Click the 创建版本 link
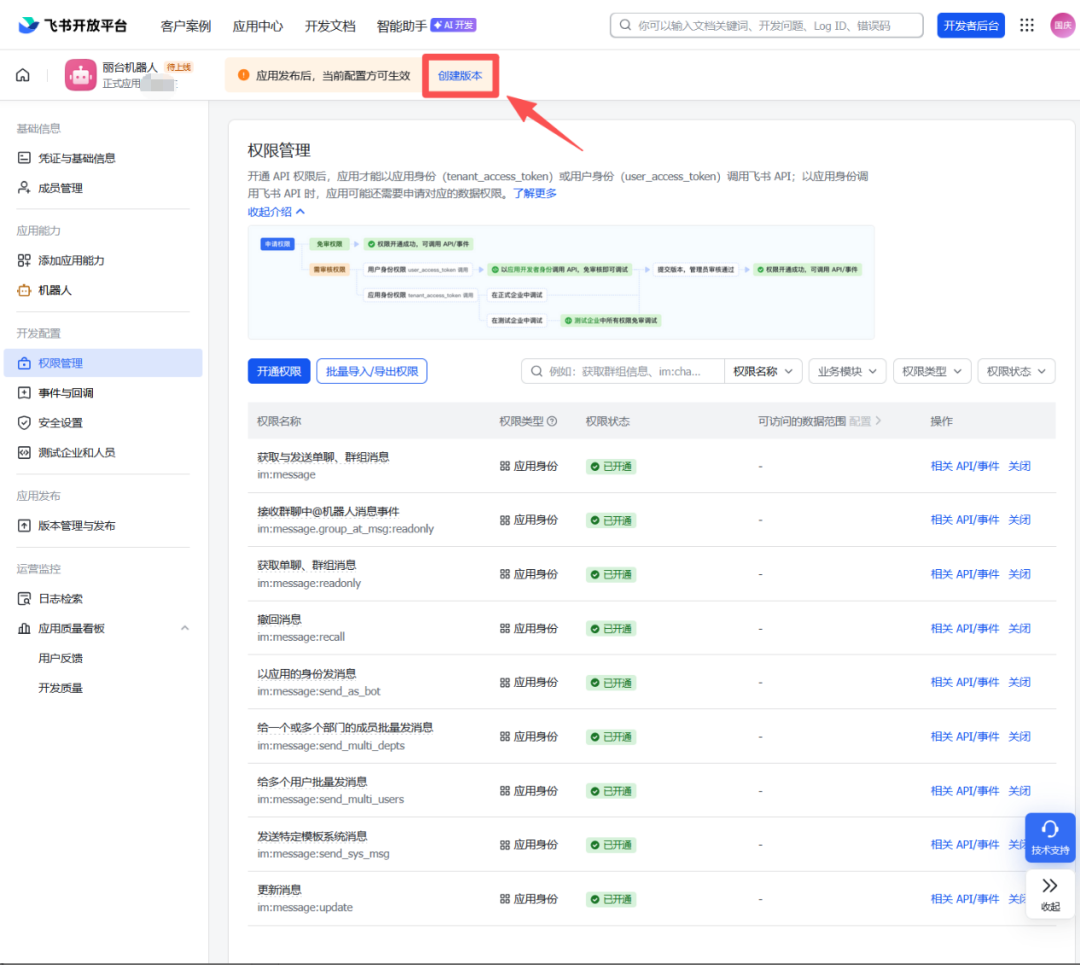The width and height of the screenshot is (1080, 965). (460, 76)
